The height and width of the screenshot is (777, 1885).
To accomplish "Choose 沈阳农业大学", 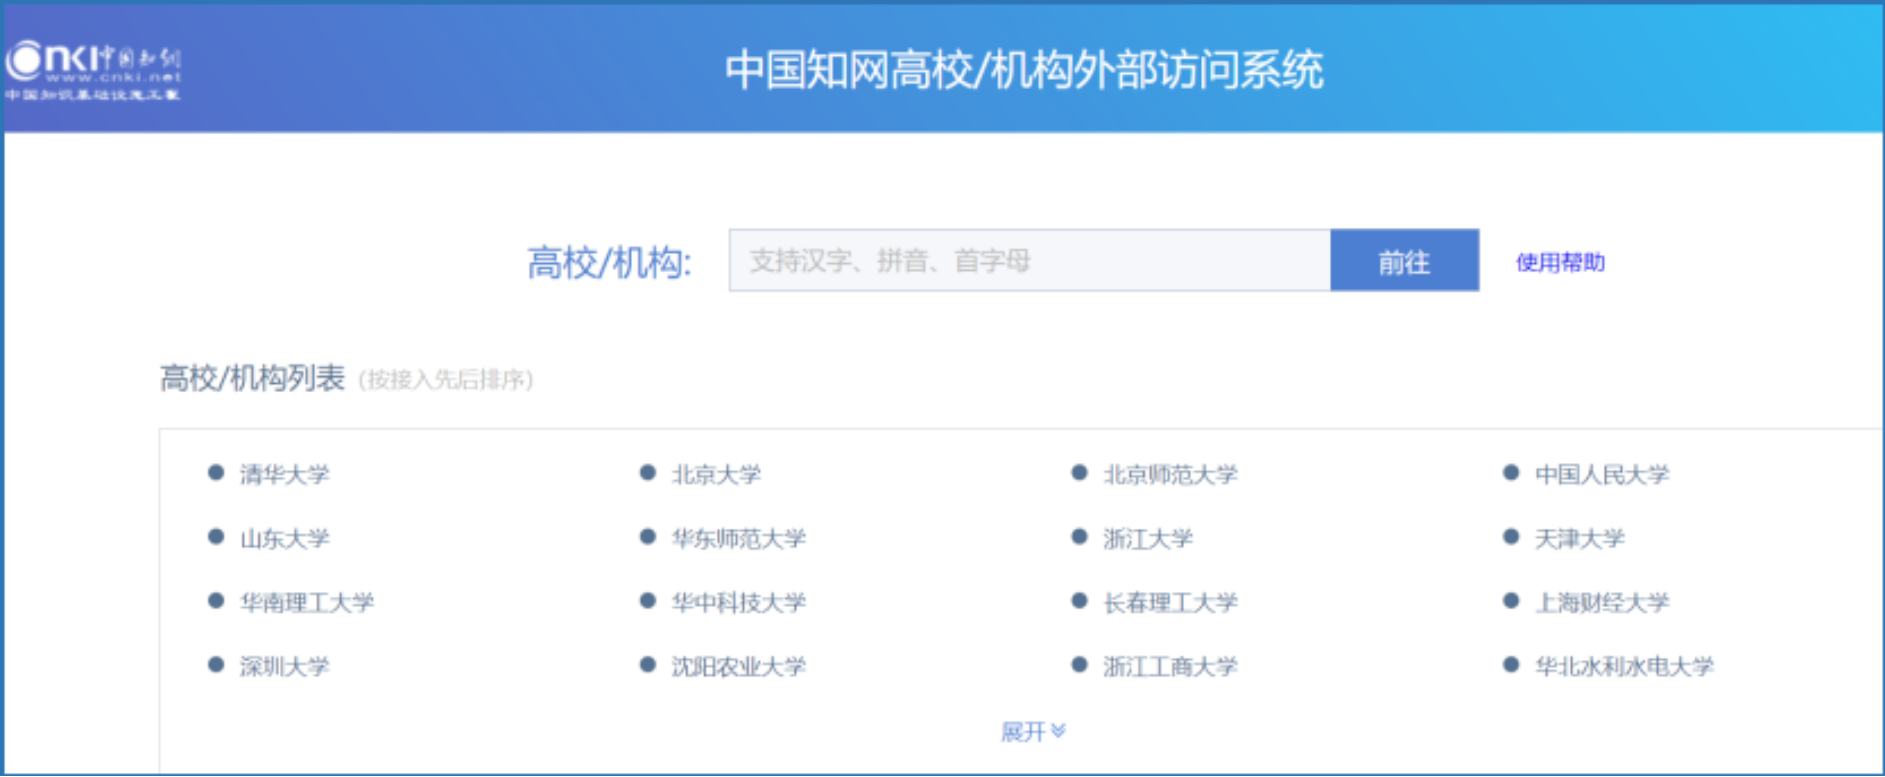I will [738, 666].
